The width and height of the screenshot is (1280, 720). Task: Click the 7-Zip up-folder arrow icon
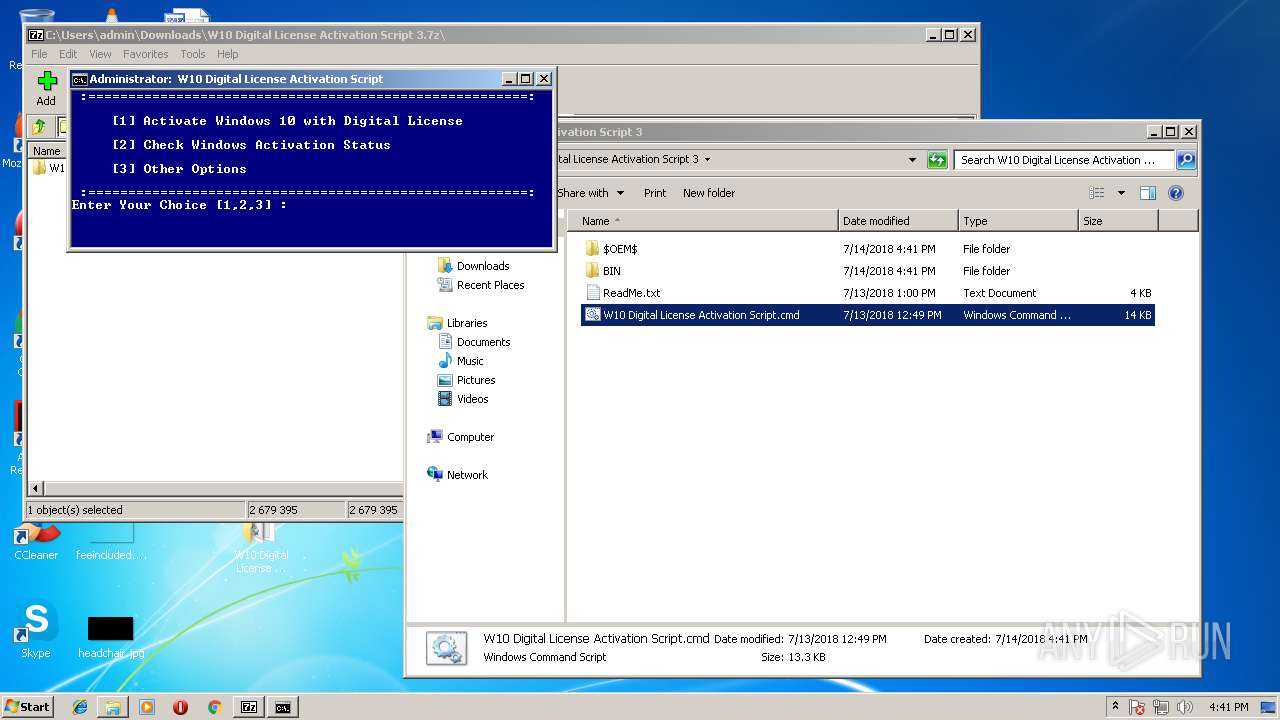39,127
